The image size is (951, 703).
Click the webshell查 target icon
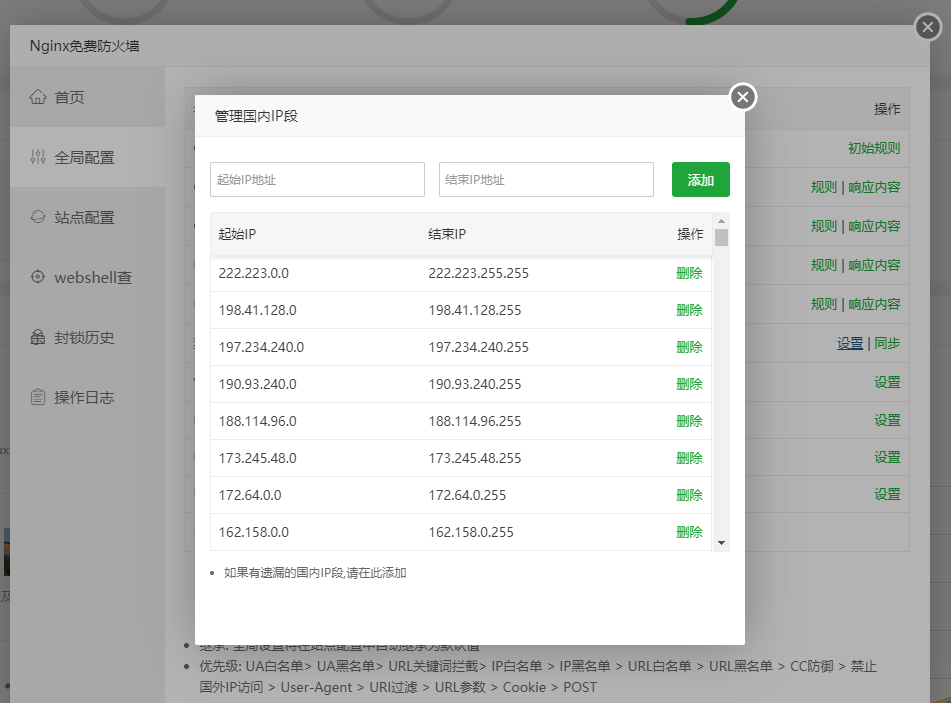tap(38, 277)
